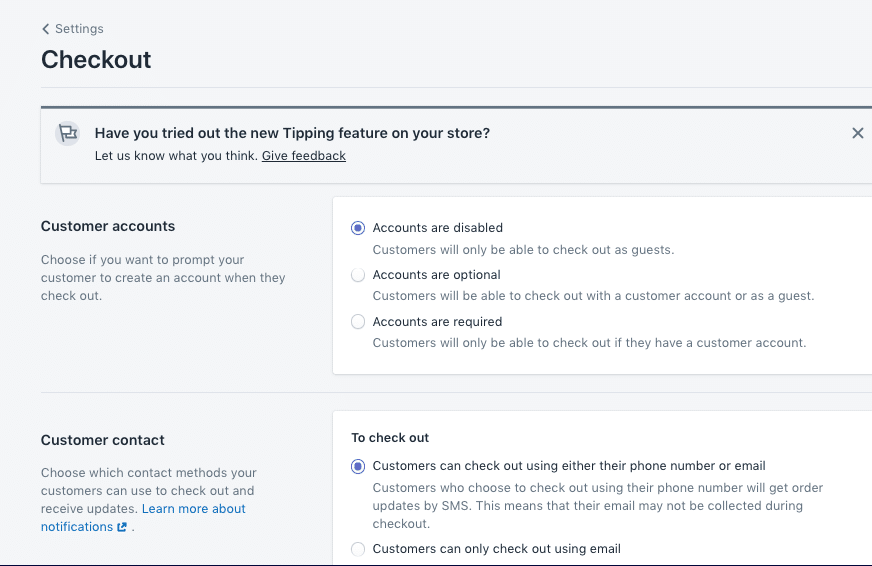Select the Accounts are required radio button
The width and height of the screenshot is (872, 566).
[358, 322]
